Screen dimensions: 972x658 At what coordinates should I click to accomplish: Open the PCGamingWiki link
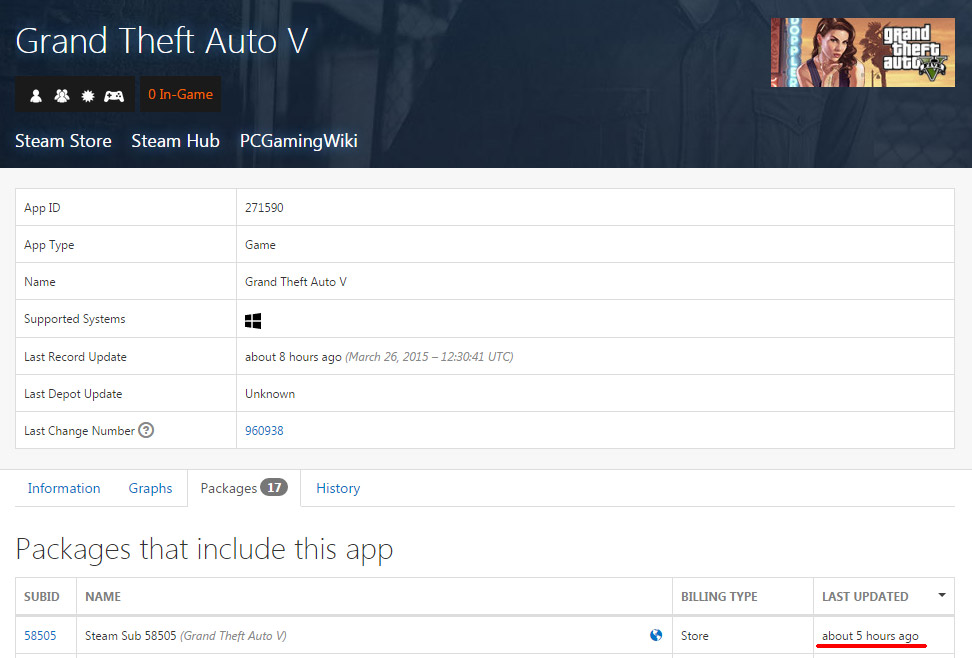(x=299, y=141)
